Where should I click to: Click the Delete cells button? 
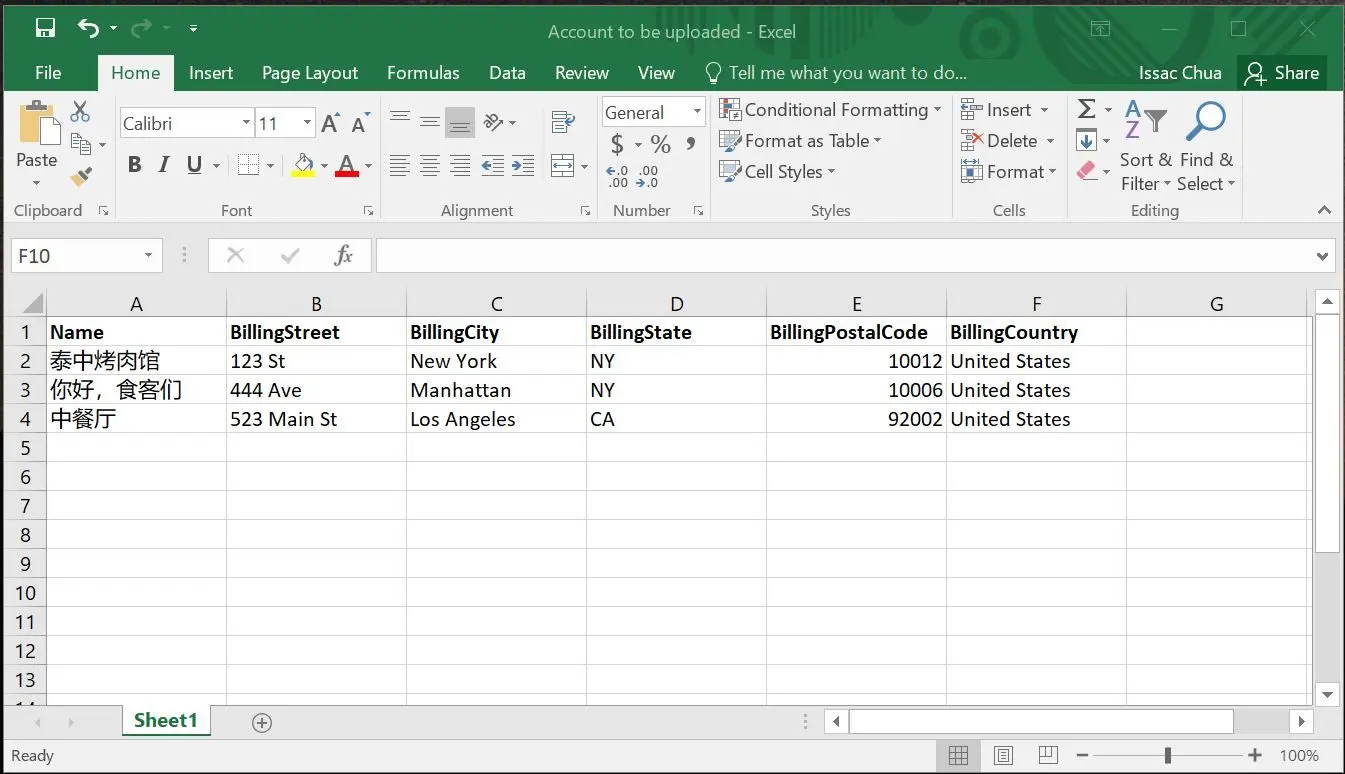click(x=1008, y=141)
